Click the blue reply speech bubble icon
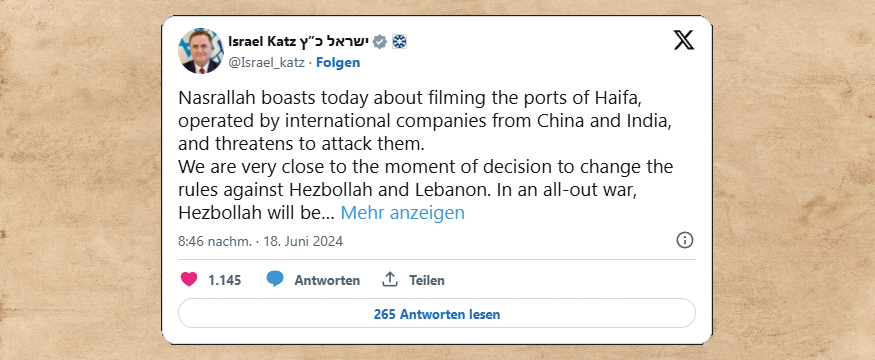This screenshot has width=875, height=360. tap(275, 279)
